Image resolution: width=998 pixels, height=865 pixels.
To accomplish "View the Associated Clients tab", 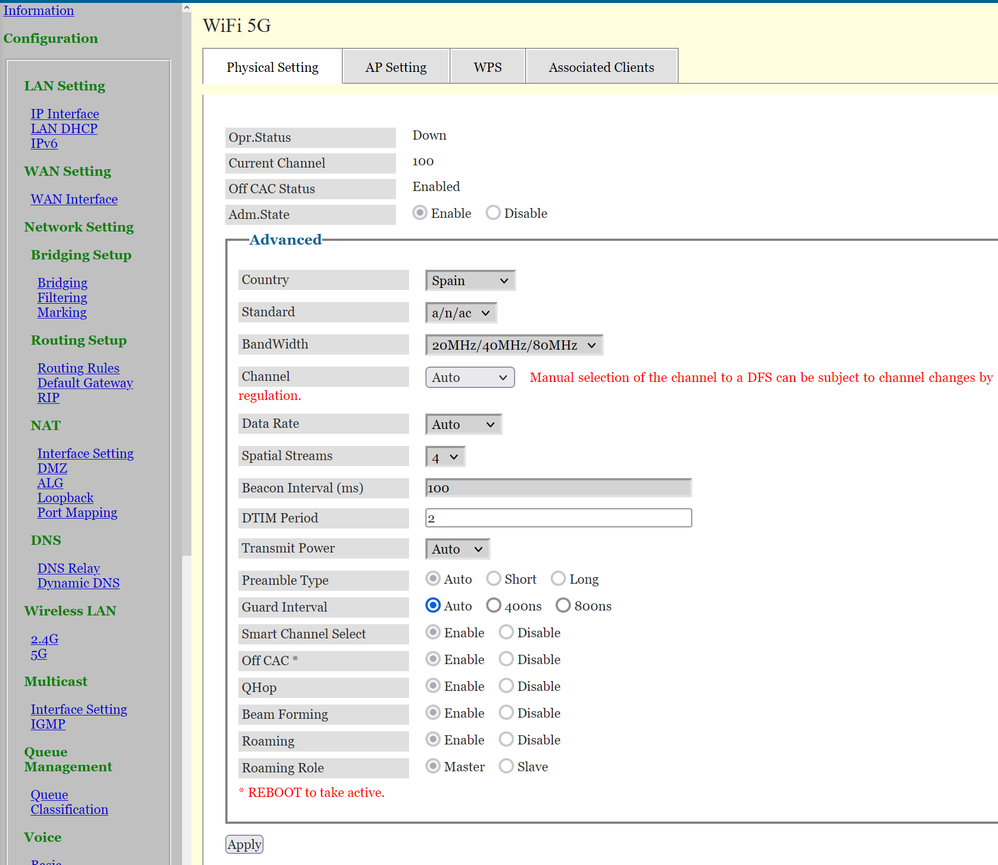I will [x=601, y=67].
